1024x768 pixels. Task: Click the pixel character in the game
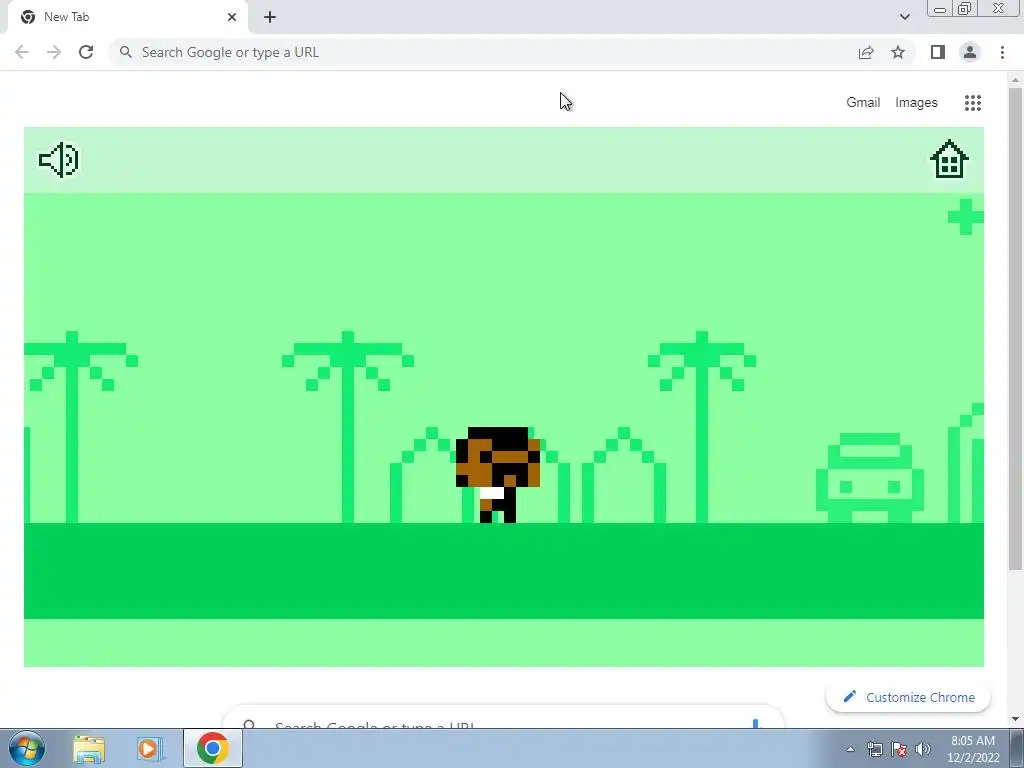[x=498, y=475]
